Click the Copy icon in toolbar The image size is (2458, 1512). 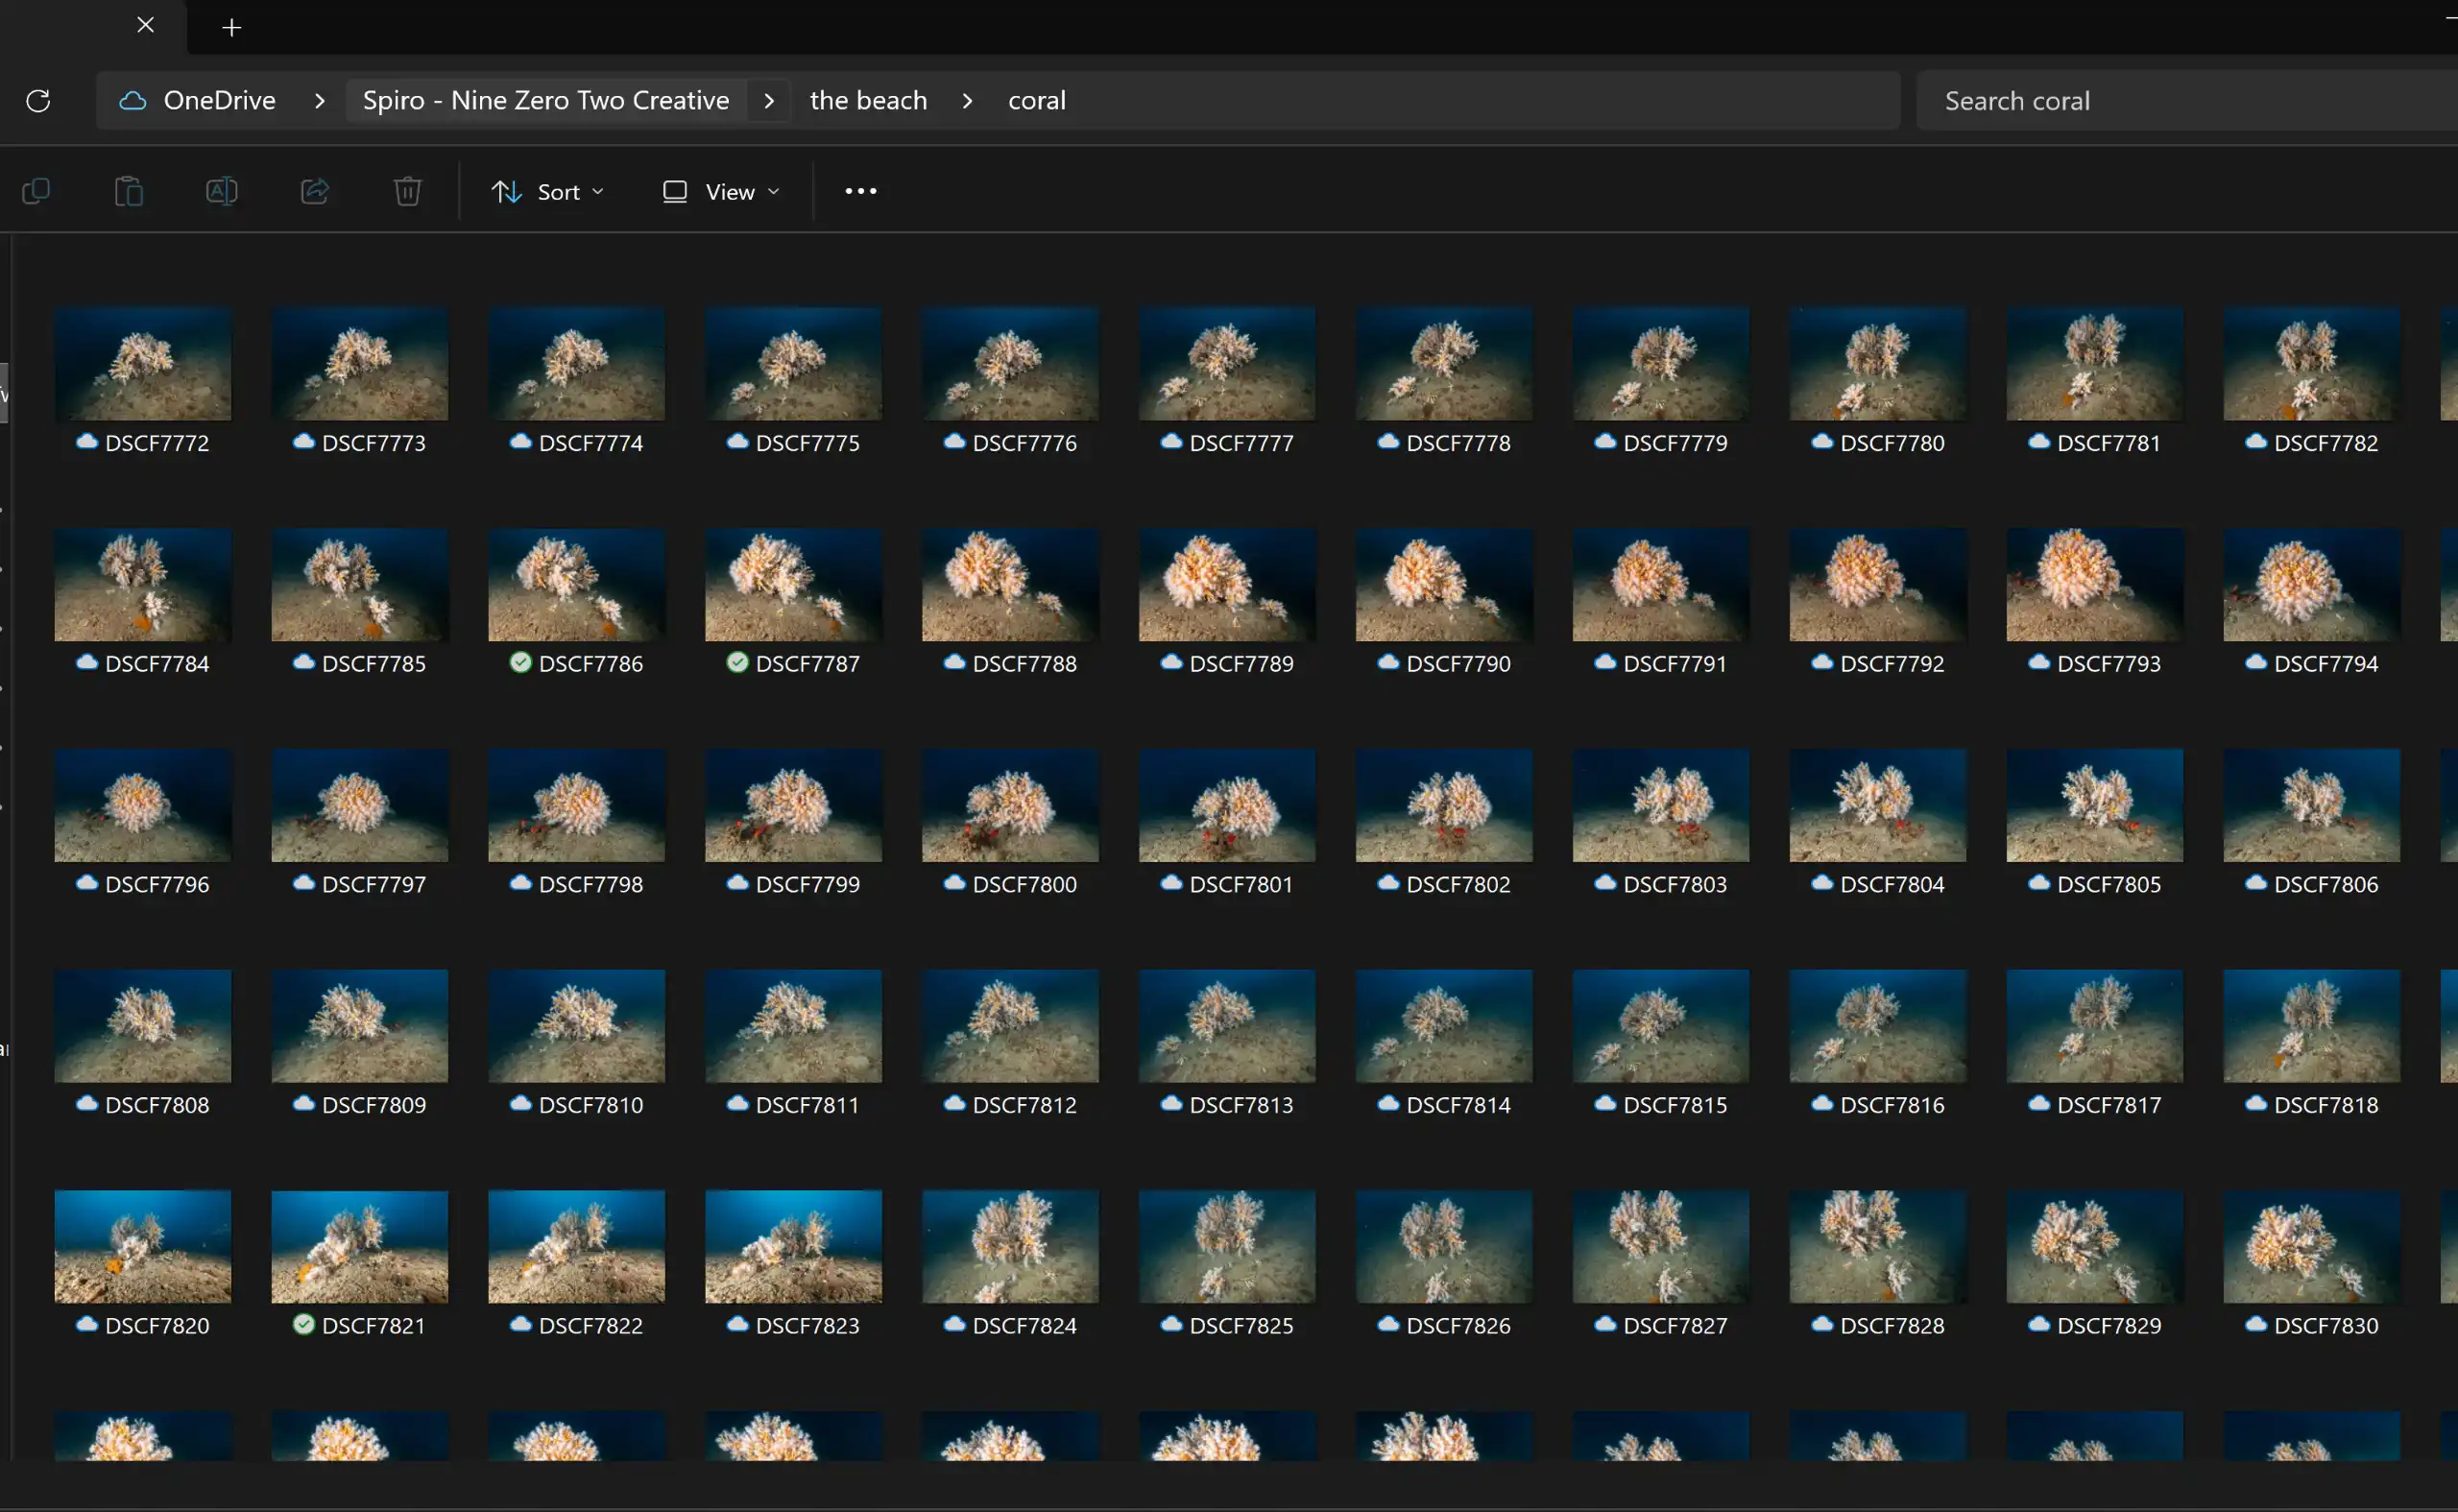point(36,191)
